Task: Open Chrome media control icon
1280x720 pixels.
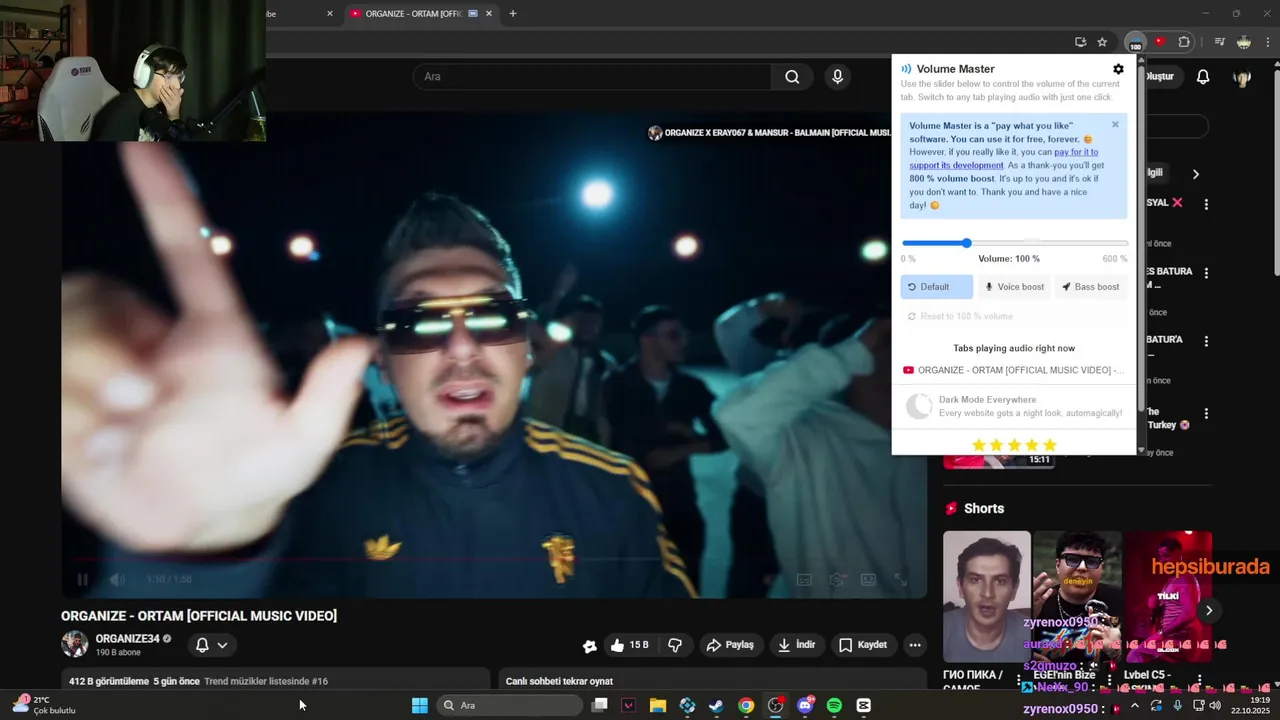Action: [1219, 42]
